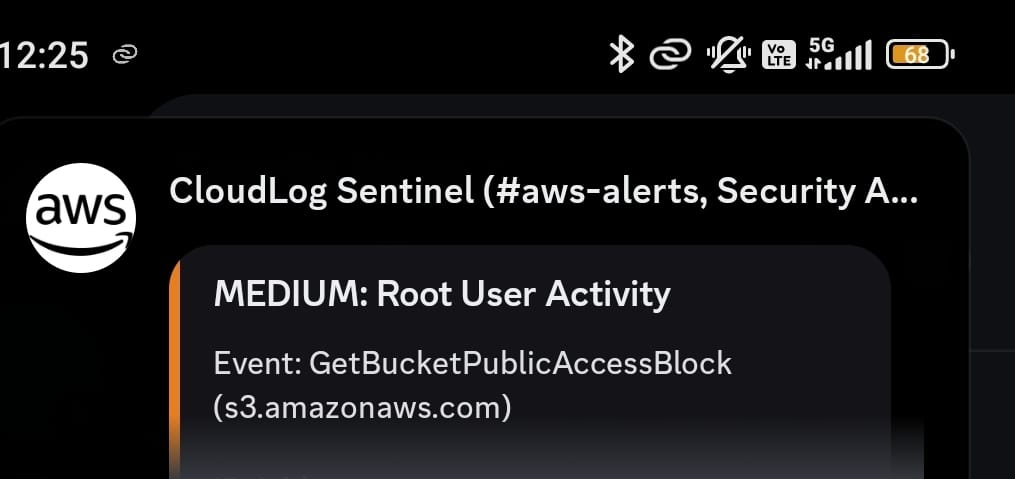Image resolution: width=1015 pixels, height=479 pixels.
Task: Tap the battery indicator showing 68
Action: click(x=919, y=55)
